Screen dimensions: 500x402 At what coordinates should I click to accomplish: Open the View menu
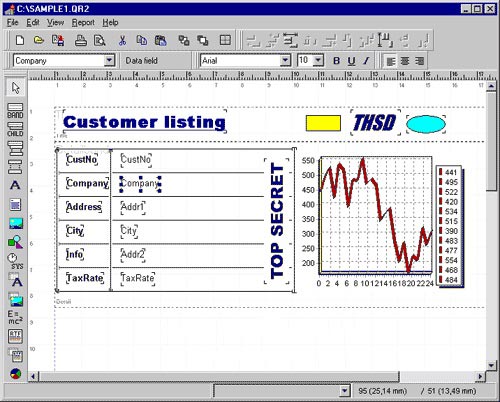55,23
